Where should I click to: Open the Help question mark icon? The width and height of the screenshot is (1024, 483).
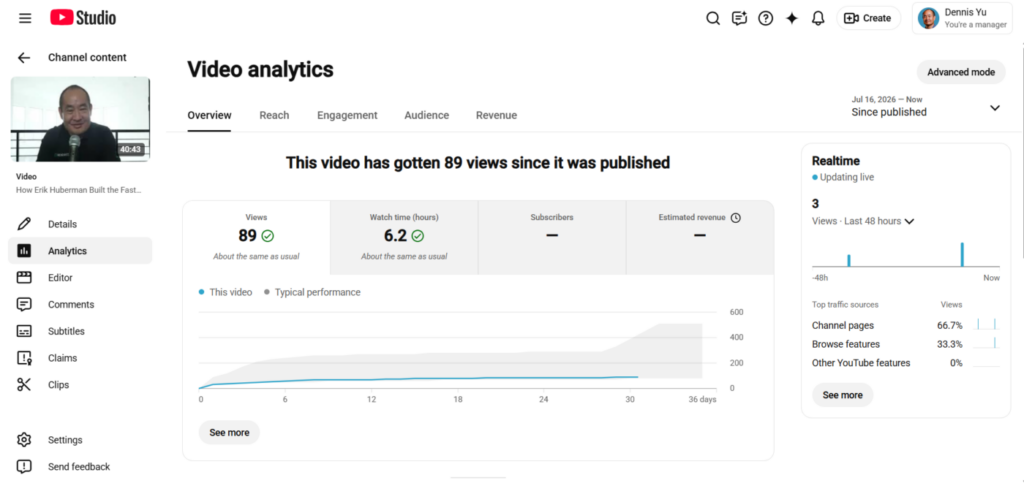pyautogui.click(x=765, y=18)
